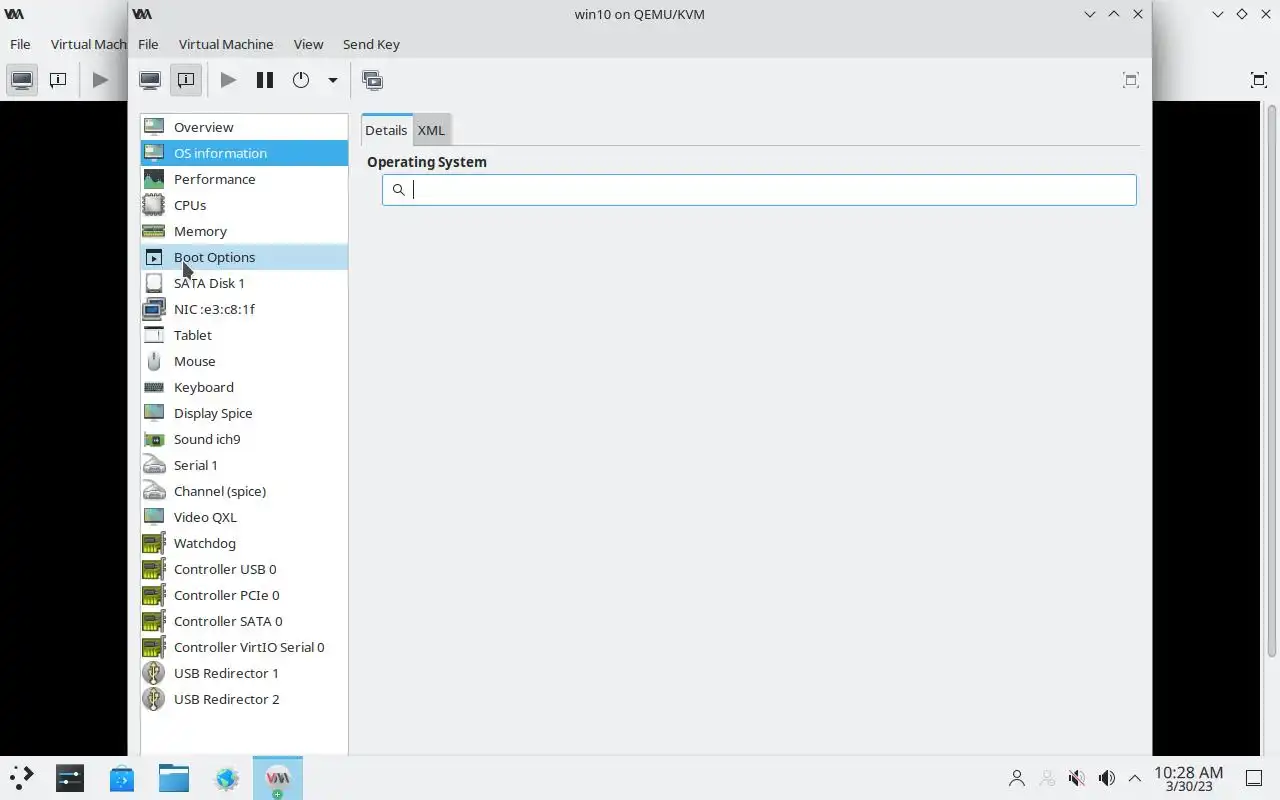Select Keyboard input device

coord(244,387)
